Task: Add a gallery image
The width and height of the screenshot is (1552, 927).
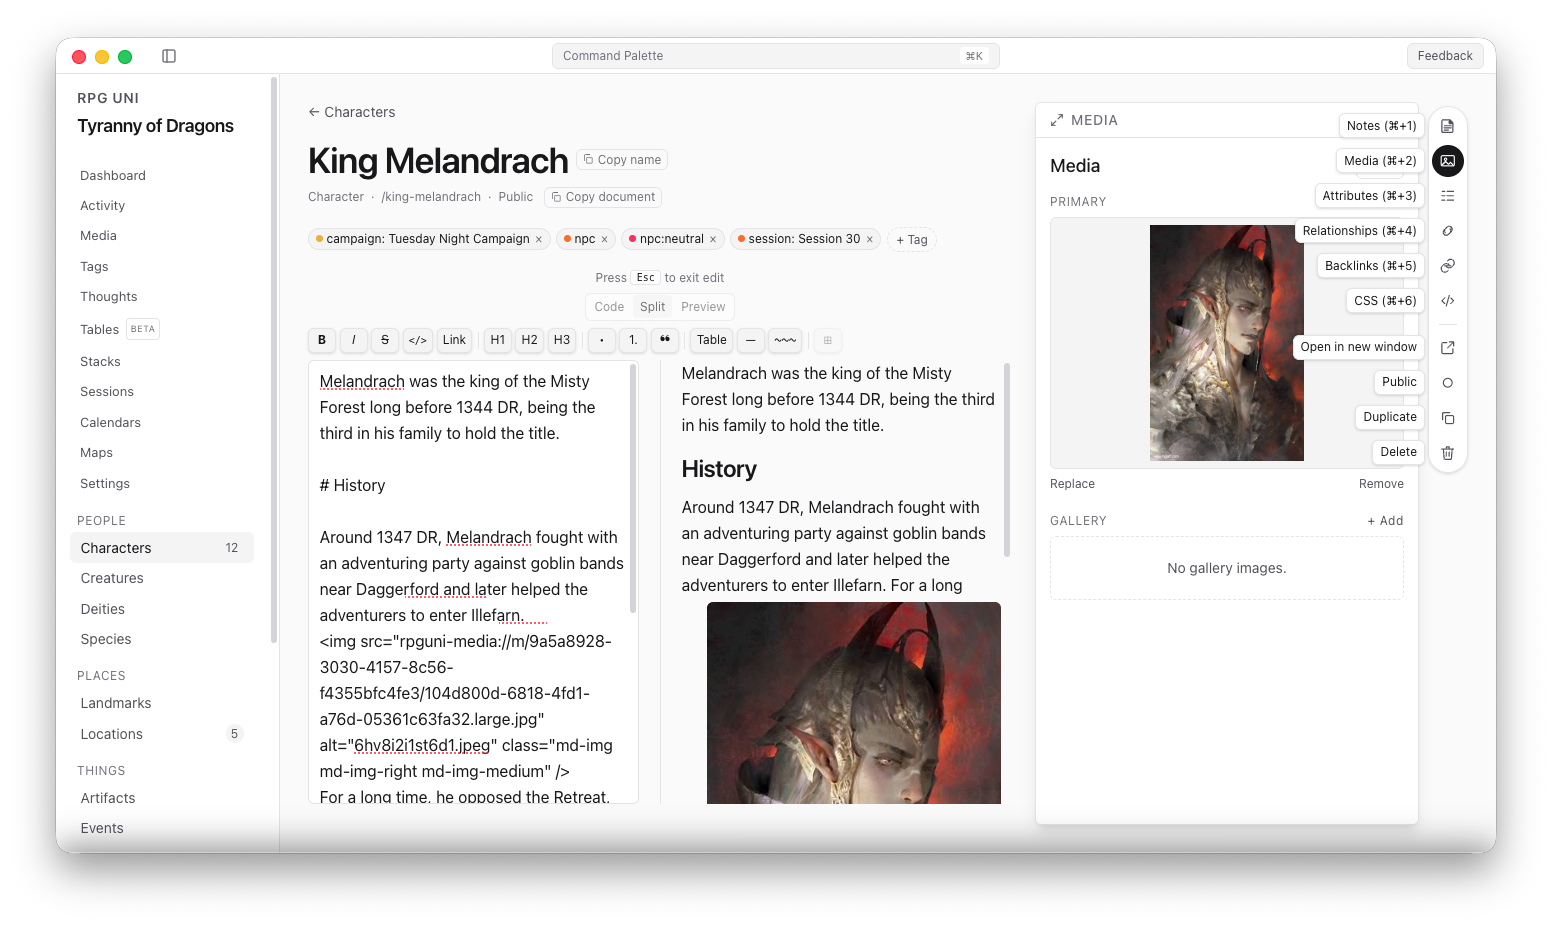Action: tap(1385, 521)
